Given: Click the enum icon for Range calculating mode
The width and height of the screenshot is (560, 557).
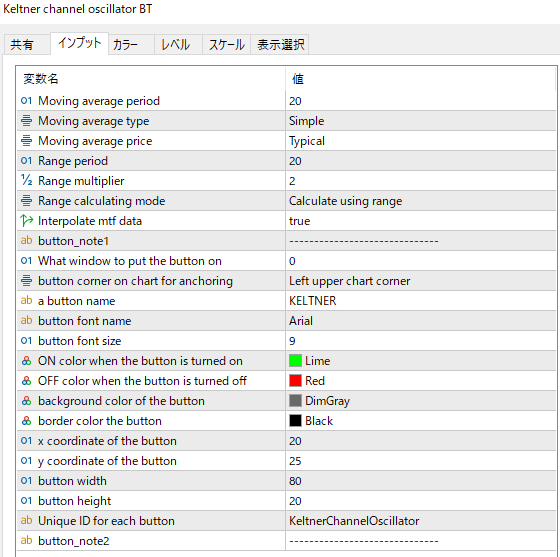Looking at the screenshot, I should (26, 201).
